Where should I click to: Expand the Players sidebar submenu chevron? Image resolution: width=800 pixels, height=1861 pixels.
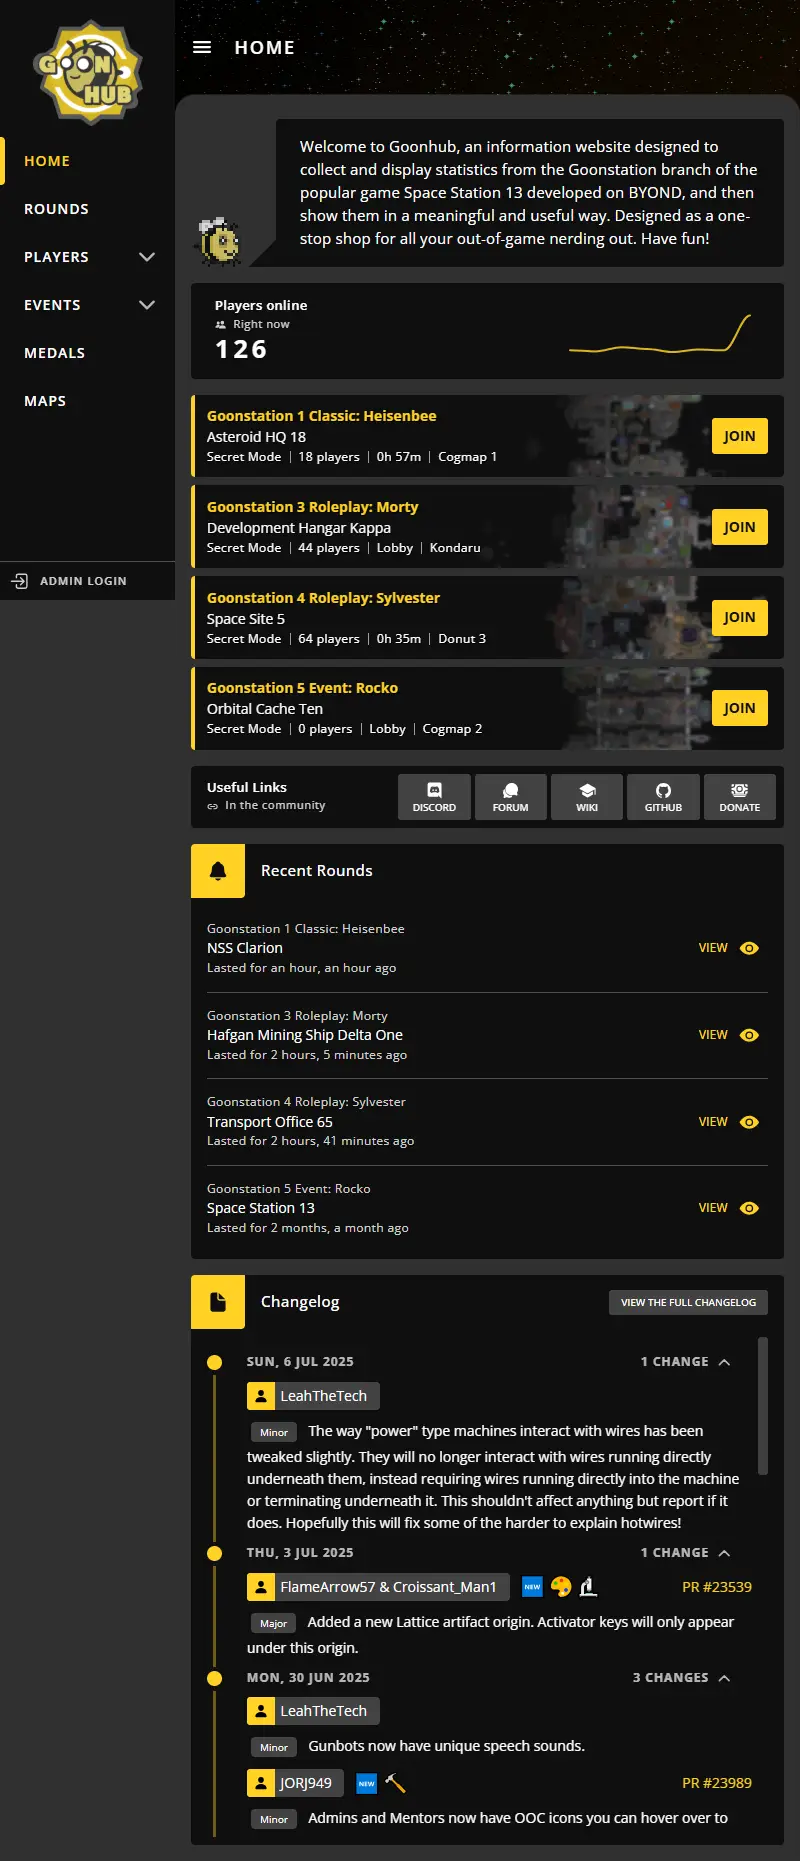point(147,257)
